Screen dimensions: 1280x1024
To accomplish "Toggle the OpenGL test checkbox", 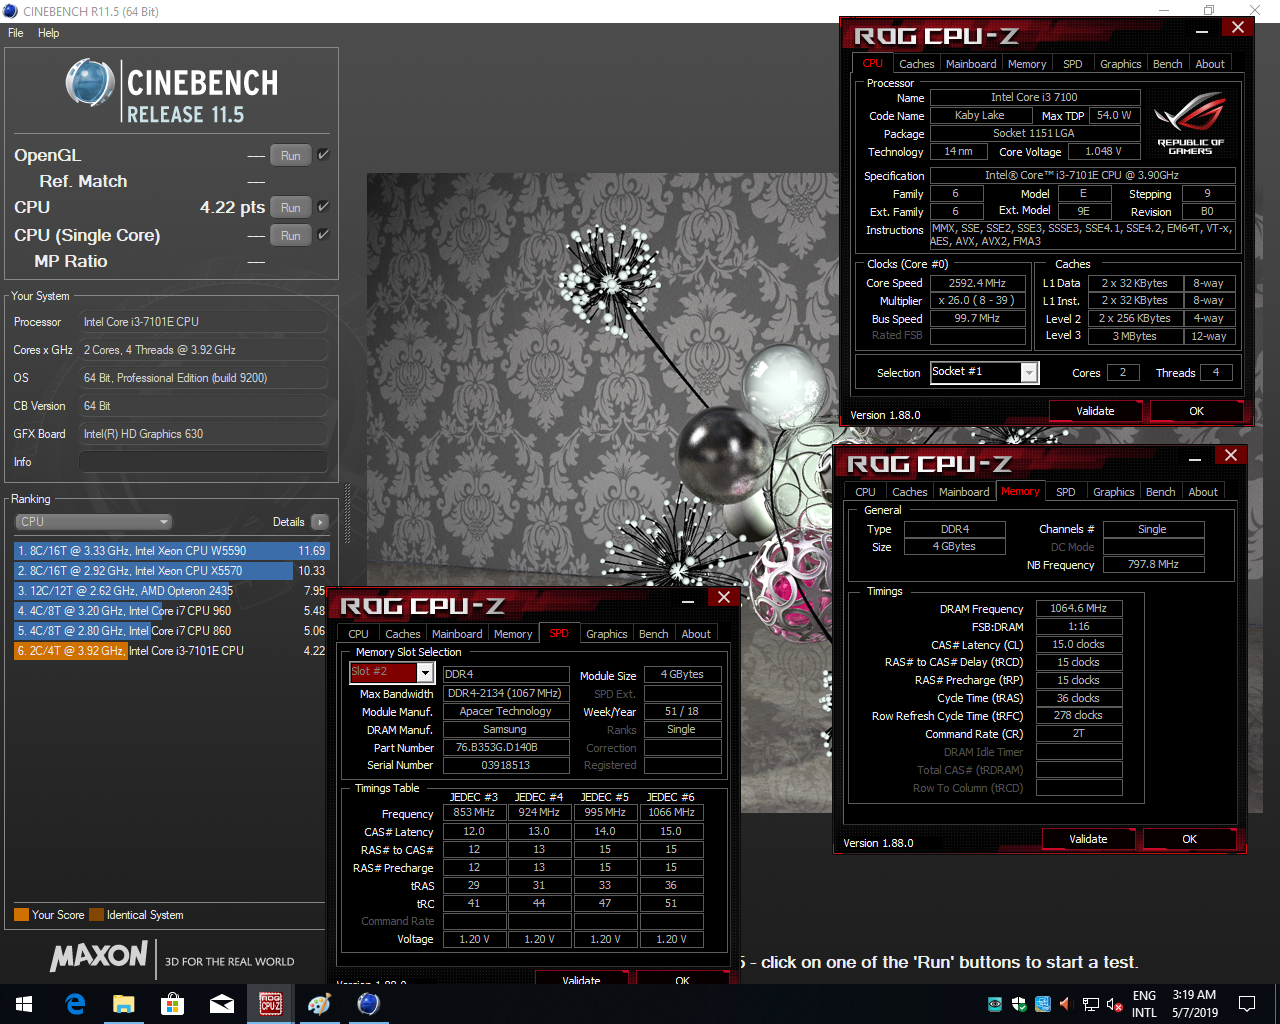I will (323, 155).
